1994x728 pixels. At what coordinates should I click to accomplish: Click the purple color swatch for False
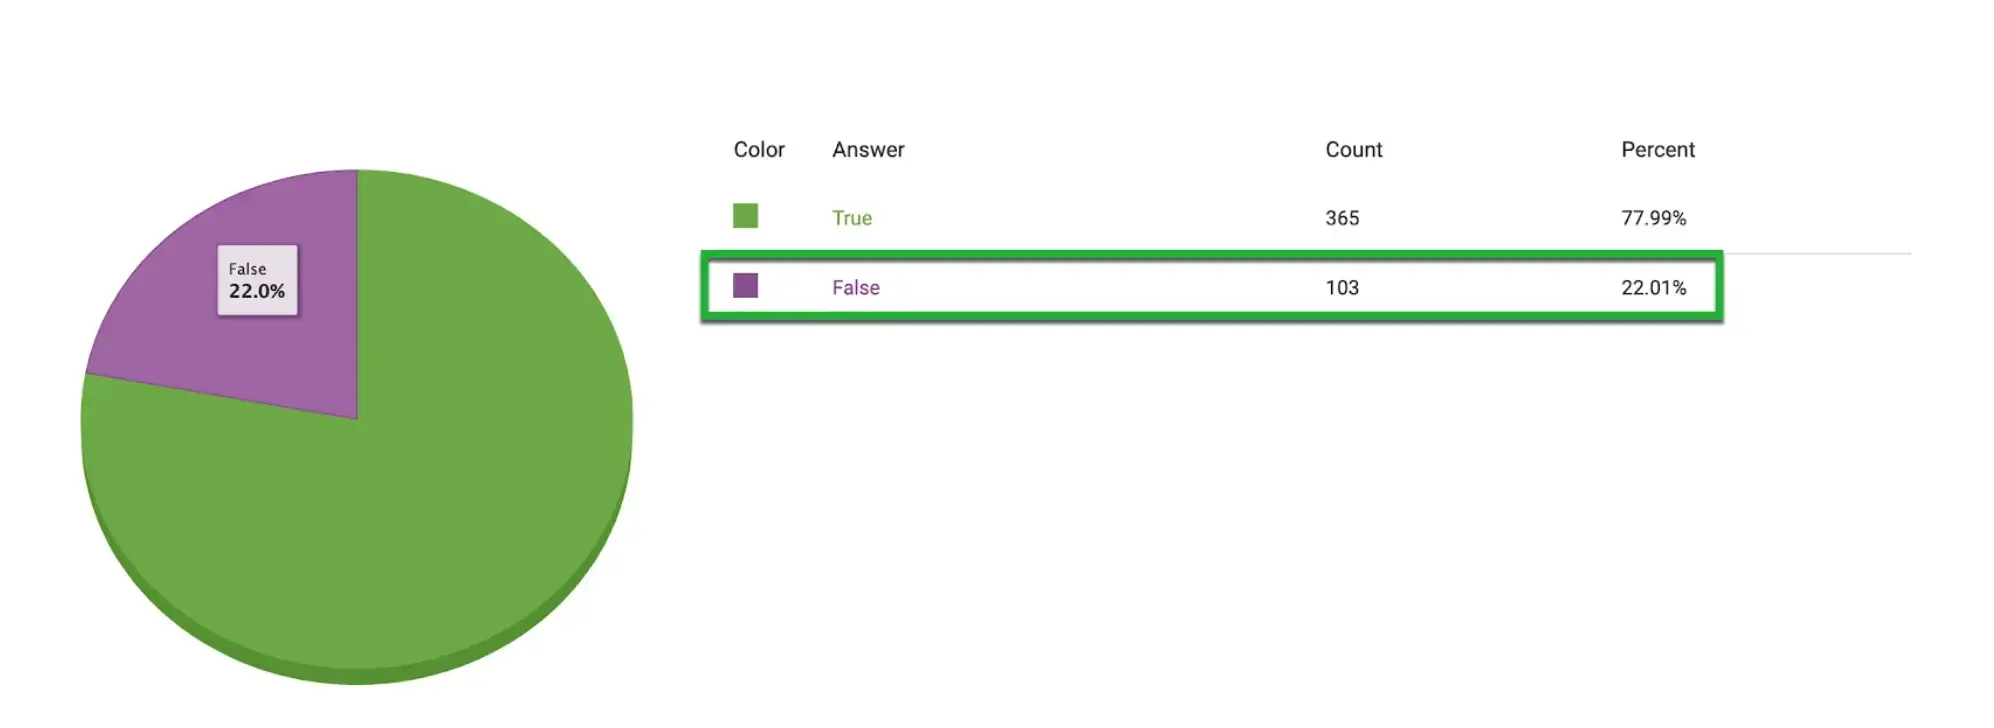[x=745, y=286]
